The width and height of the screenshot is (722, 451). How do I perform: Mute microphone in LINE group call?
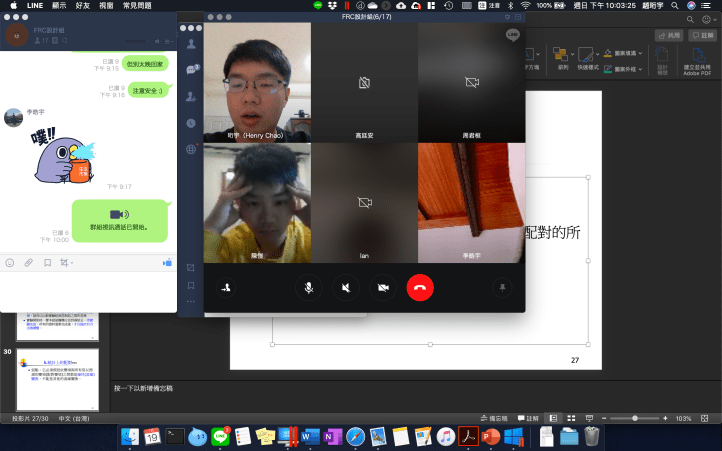(309, 287)
